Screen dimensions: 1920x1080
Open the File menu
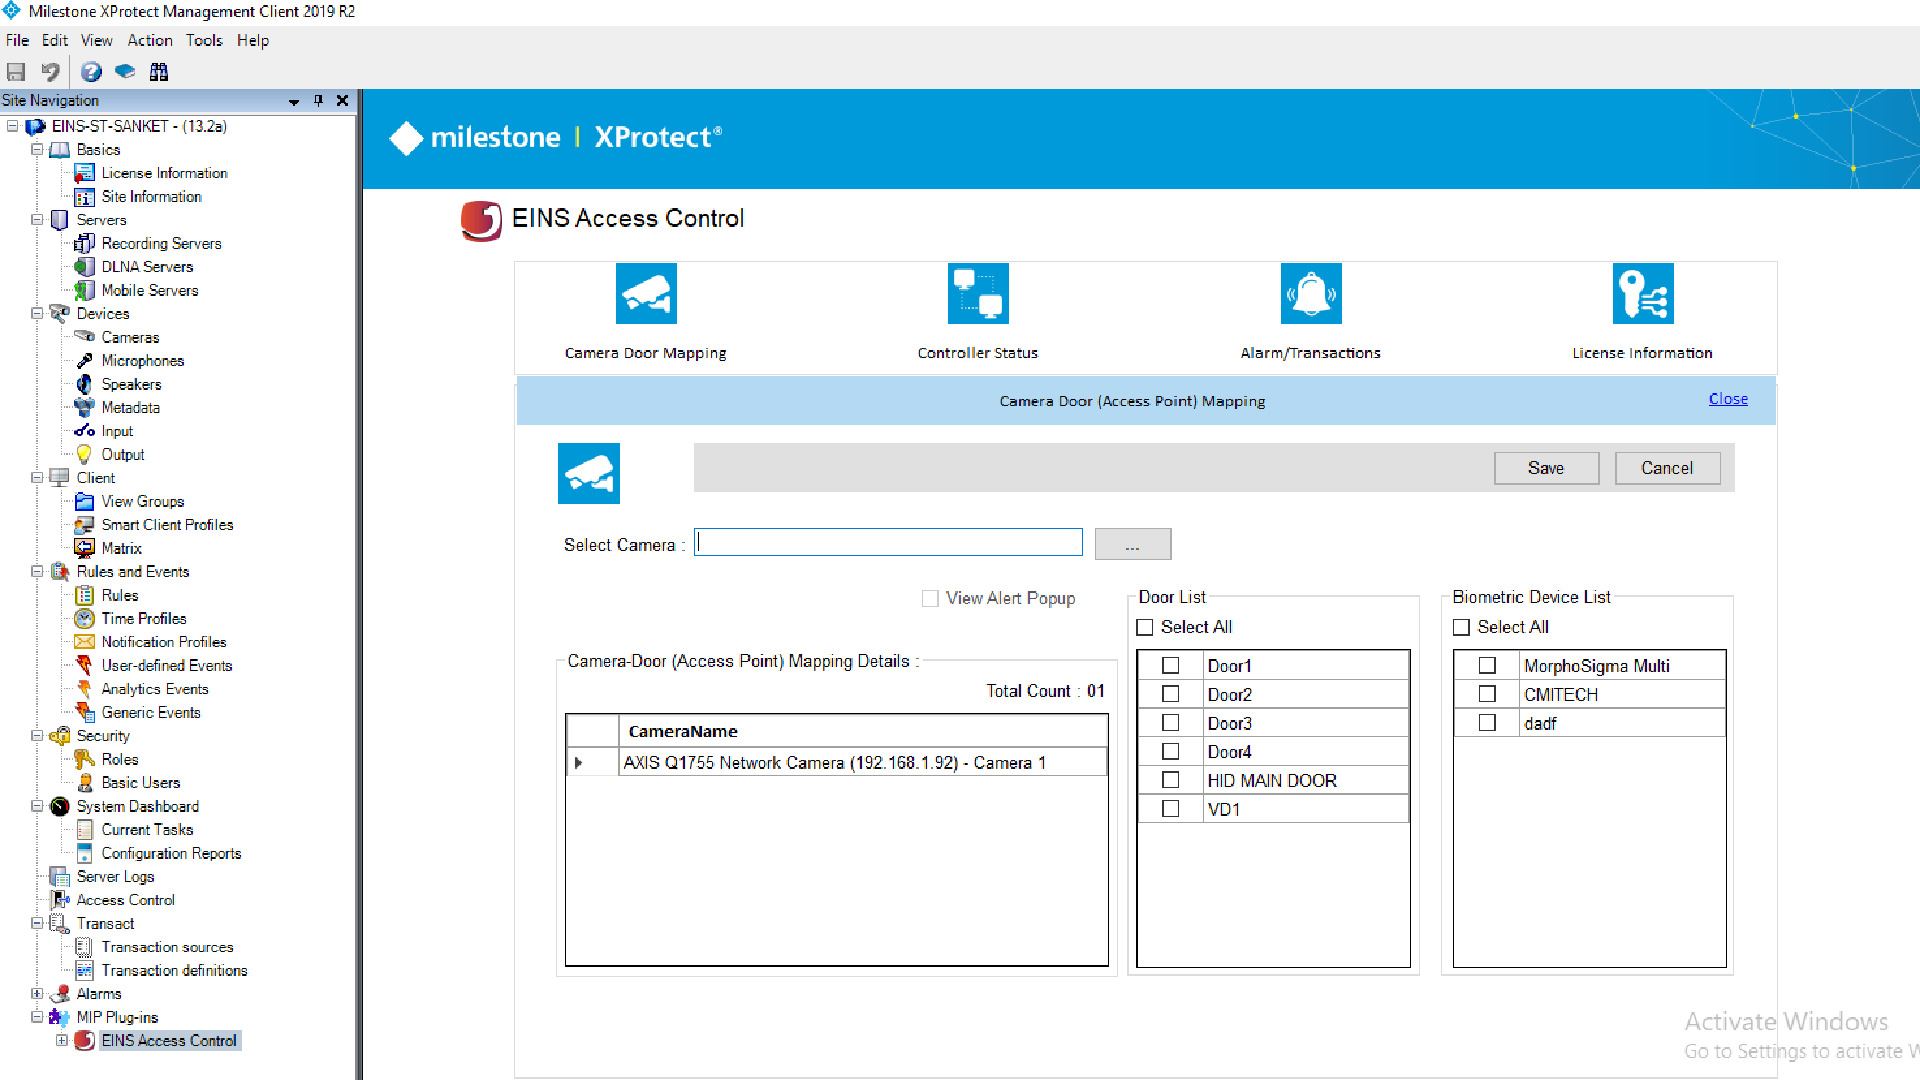click(x=17, y=40)
